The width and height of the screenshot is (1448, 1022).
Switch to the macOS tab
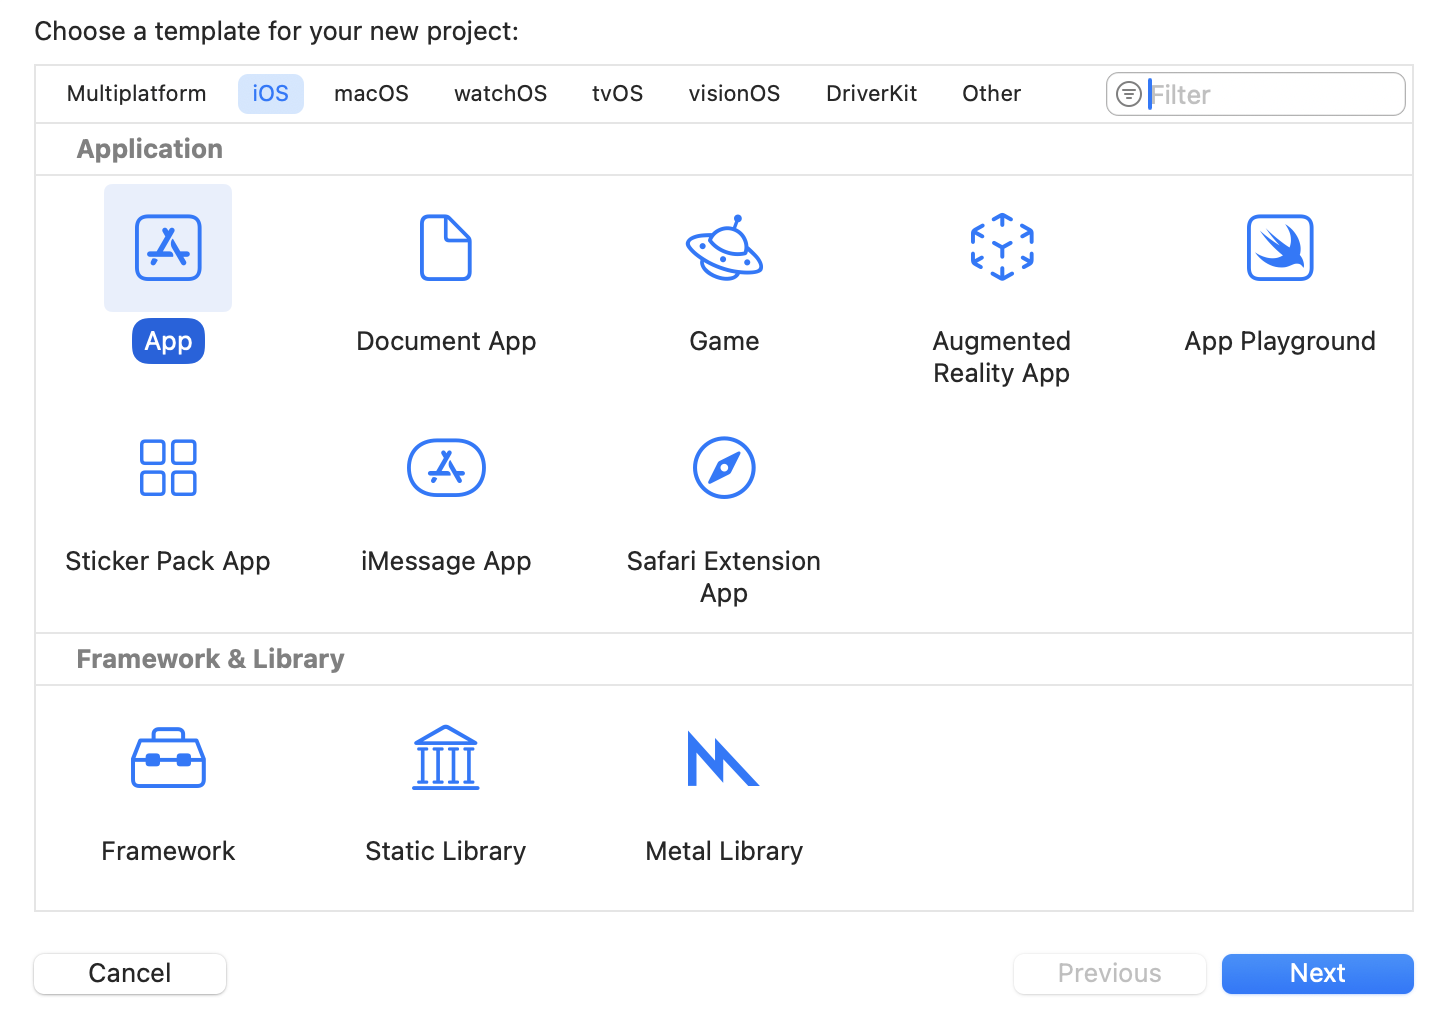(372, 94)
